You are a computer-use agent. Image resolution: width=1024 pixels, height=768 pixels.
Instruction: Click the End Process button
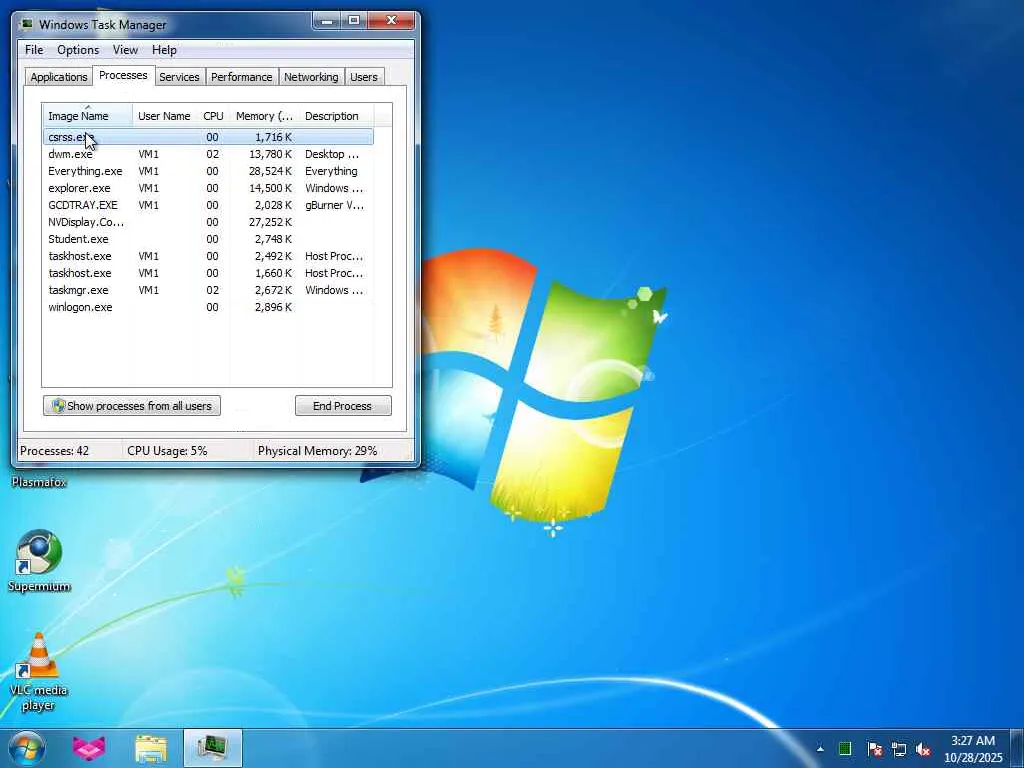pos(343,406)
